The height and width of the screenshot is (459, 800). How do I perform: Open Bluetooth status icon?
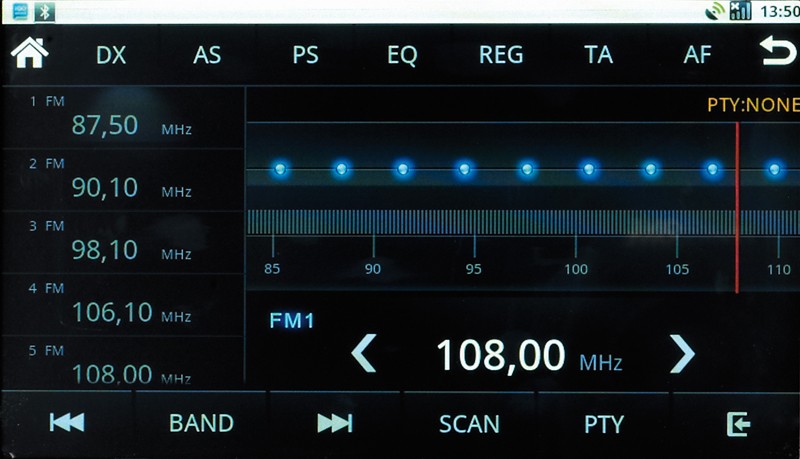pyautogui.click(x=44, y=11)
